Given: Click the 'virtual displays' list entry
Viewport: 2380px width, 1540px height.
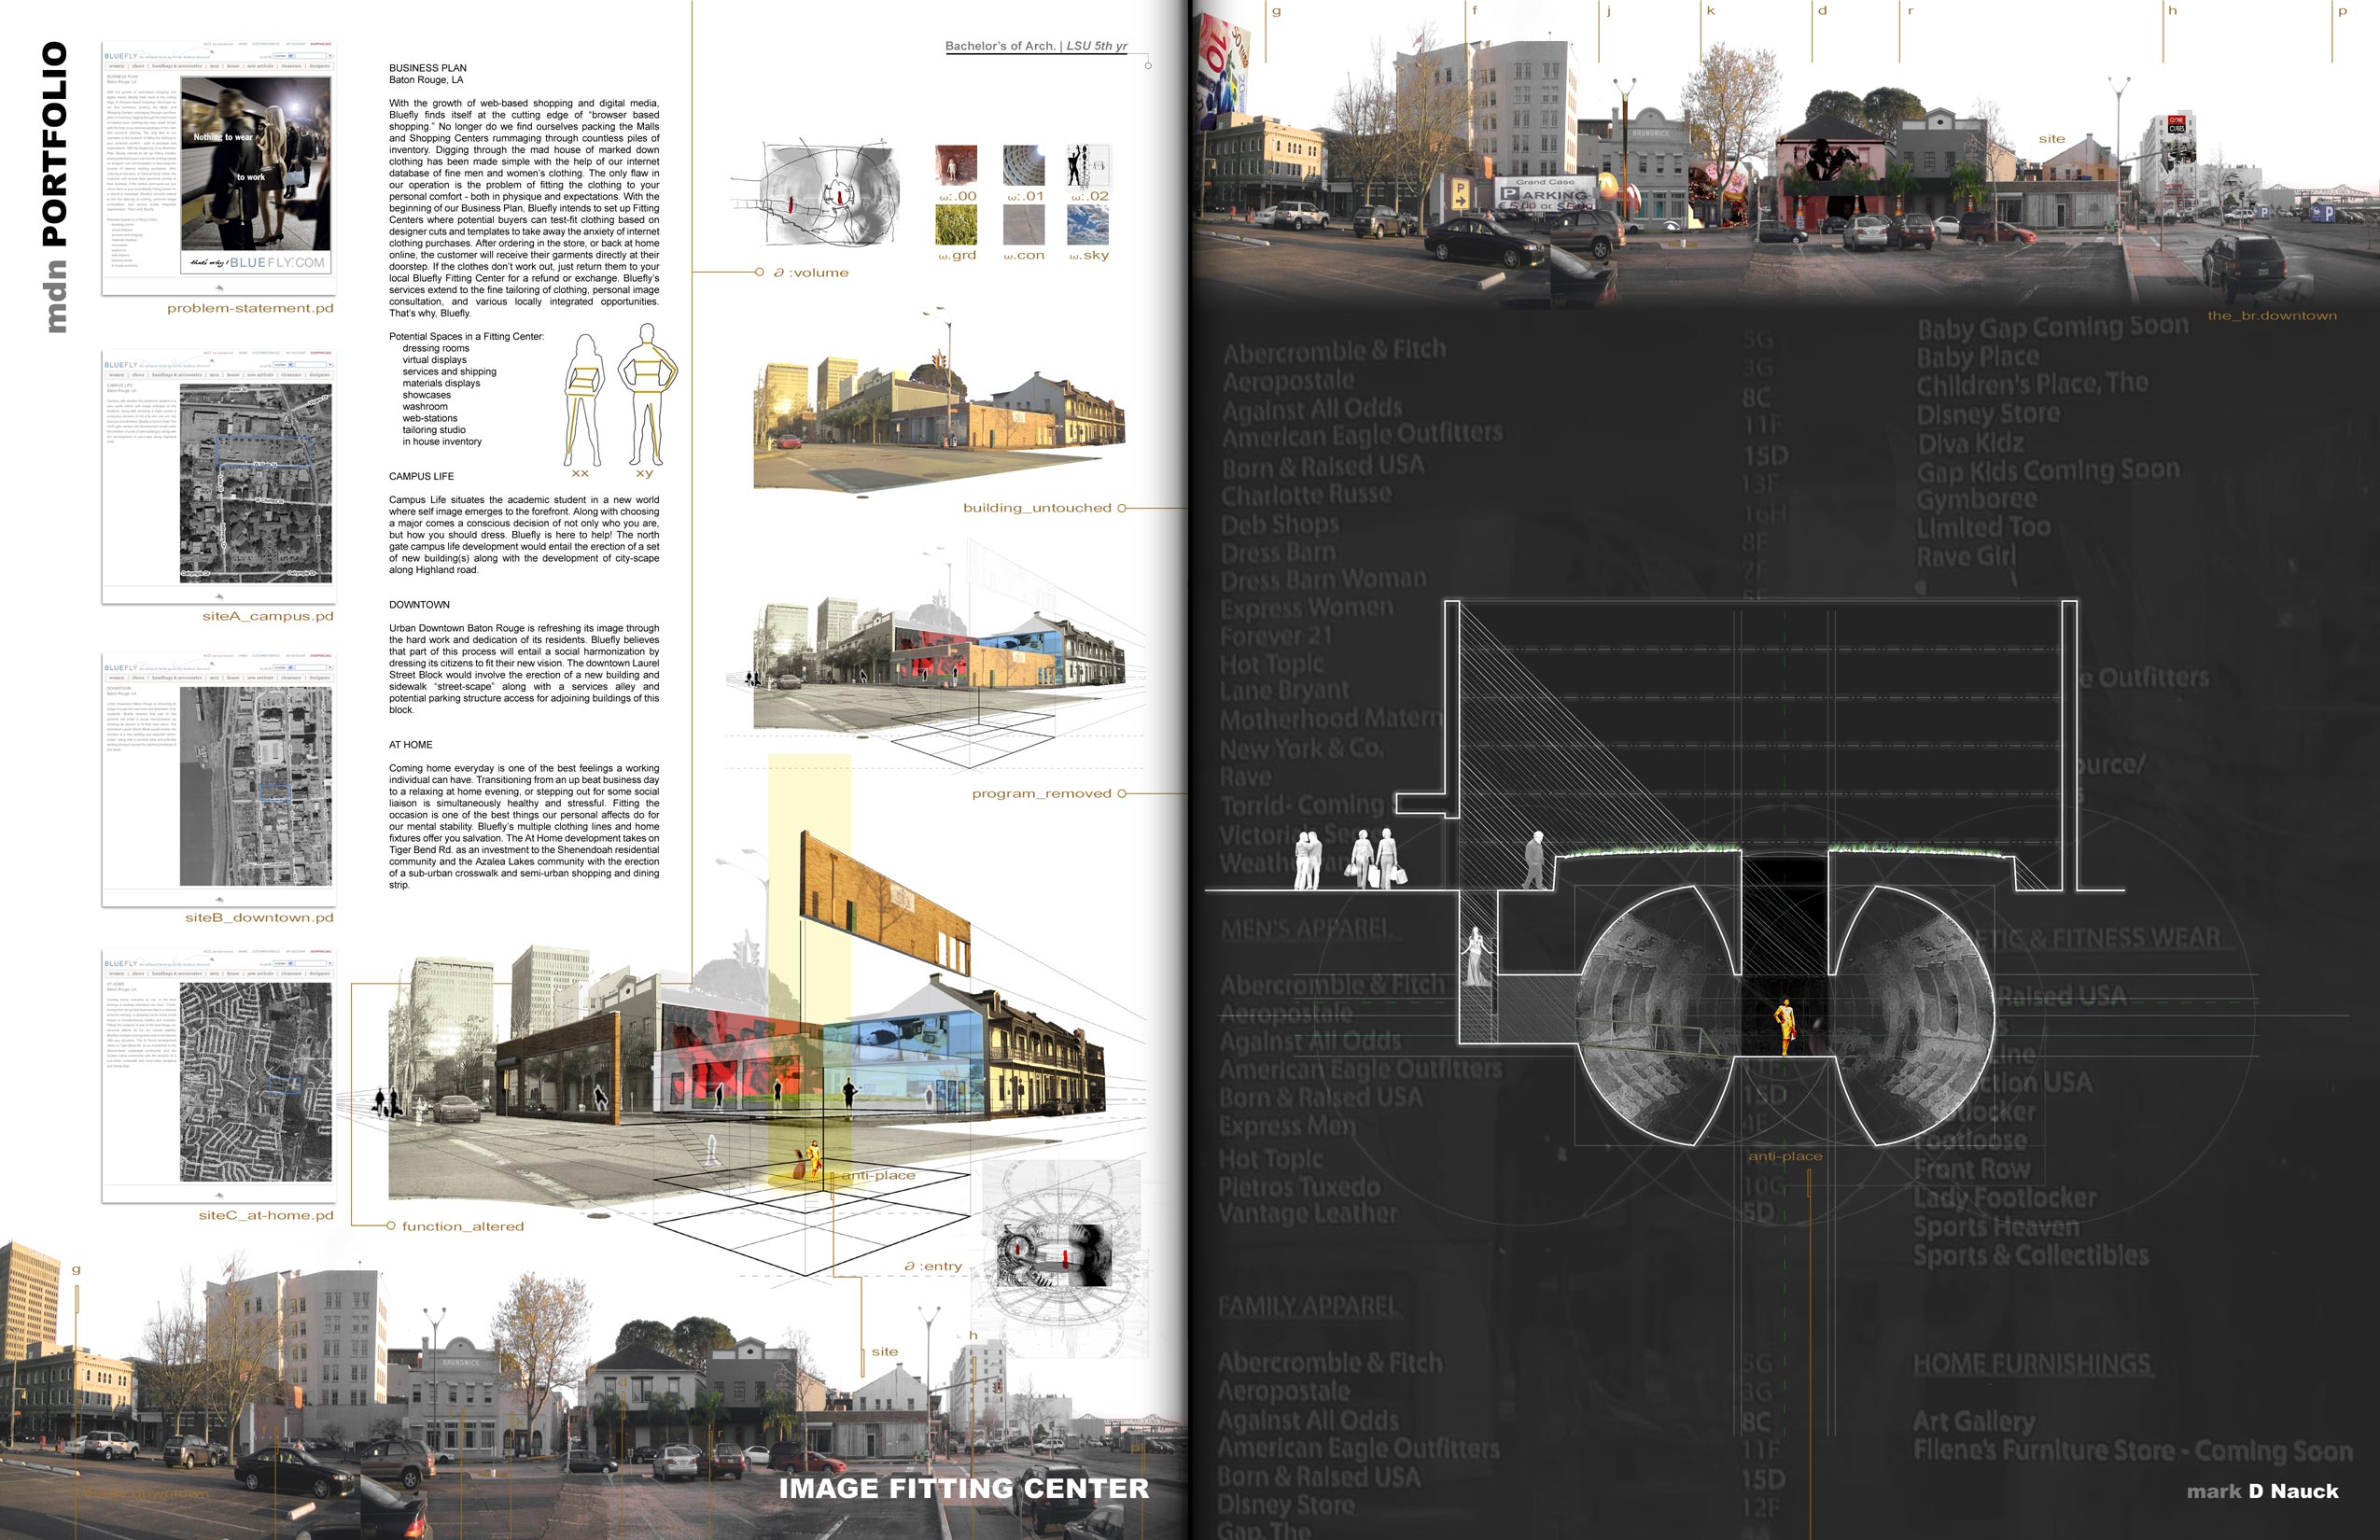Looking at the screenshot, I should click(x=435, y=360).
